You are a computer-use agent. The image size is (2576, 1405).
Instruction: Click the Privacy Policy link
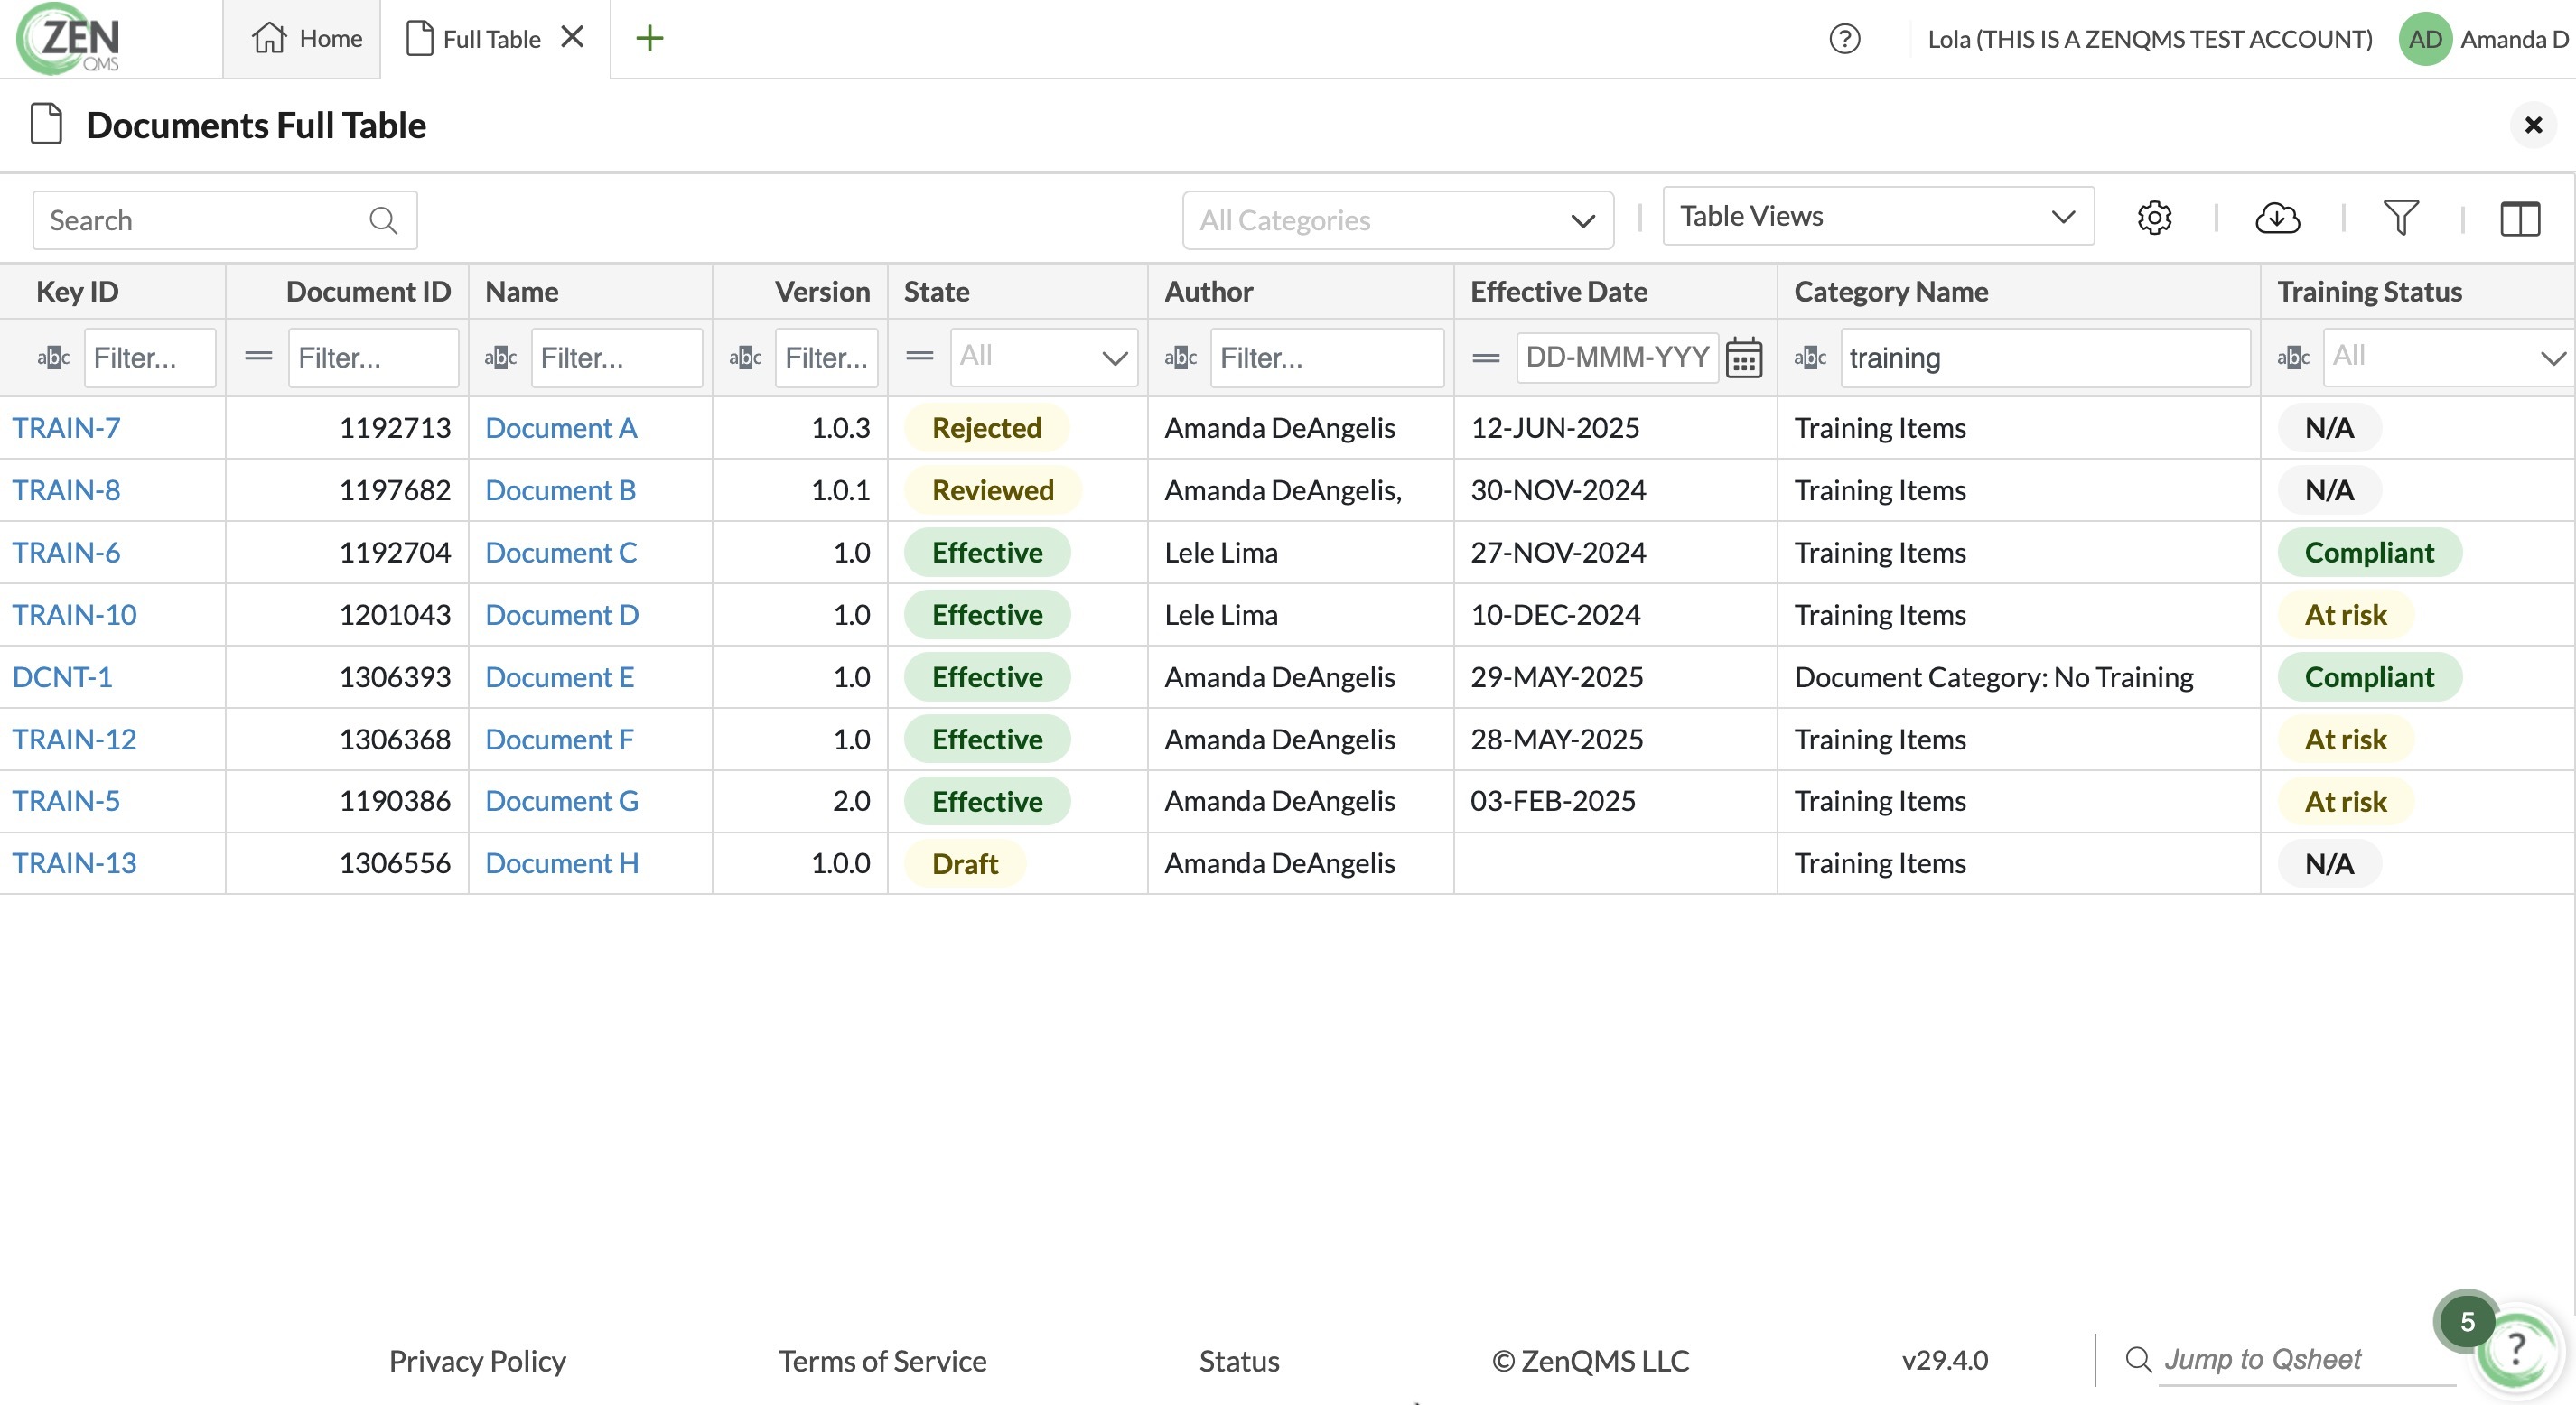[476, 1361]
